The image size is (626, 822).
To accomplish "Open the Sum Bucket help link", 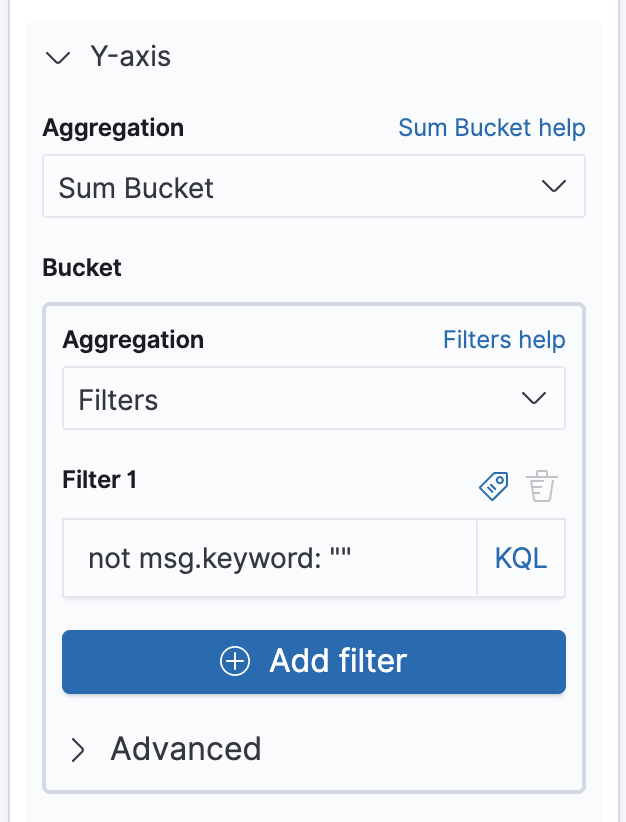I will 491,128.
